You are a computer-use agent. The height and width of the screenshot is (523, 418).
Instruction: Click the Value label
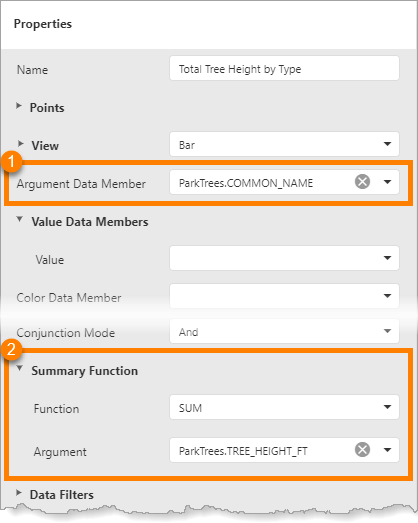click(50, 260)
